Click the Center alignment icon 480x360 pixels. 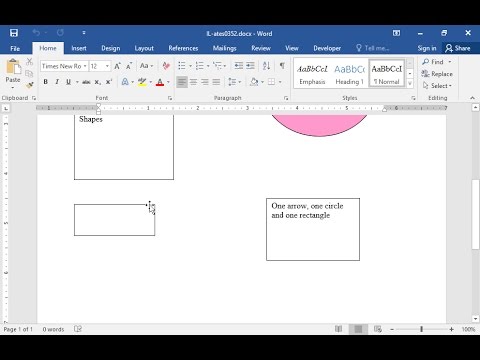point(193,82)
